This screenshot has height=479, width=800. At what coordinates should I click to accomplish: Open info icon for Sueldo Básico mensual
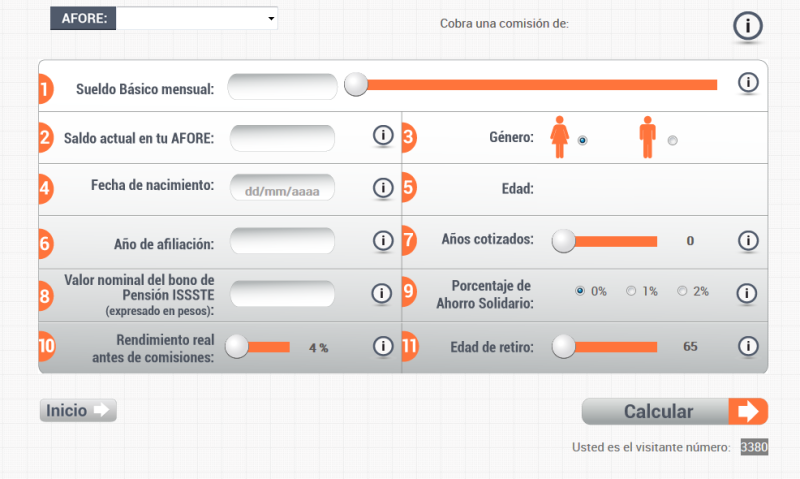click(748, 82)
